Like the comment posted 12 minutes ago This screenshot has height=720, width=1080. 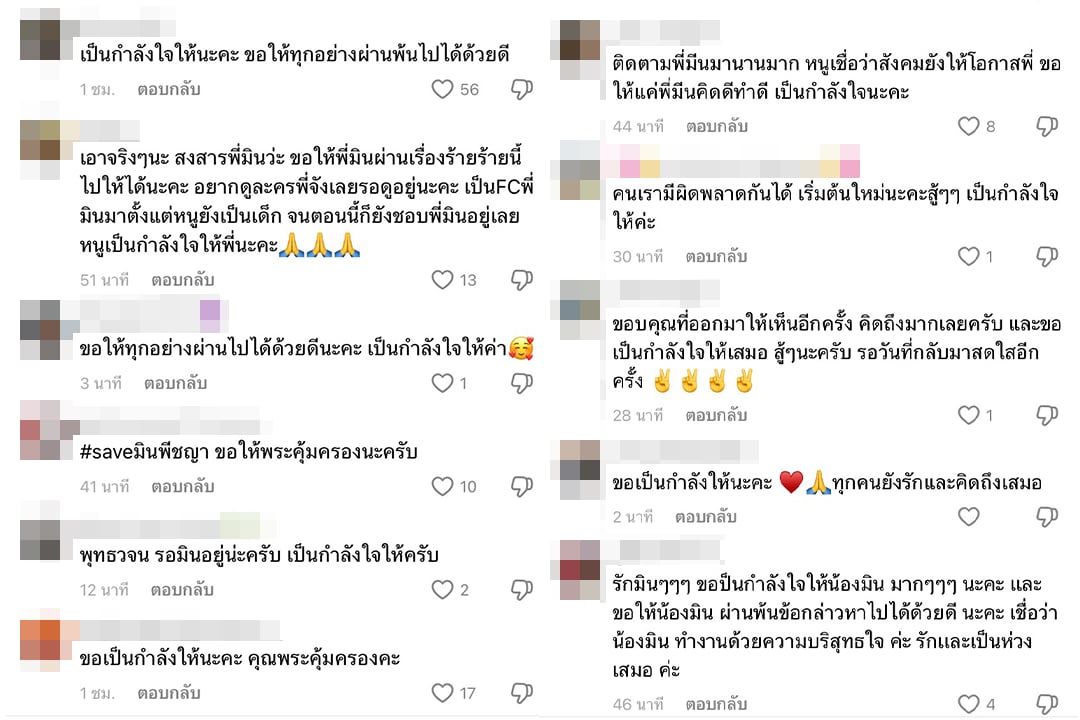pyautogui.click(x=442, y=590)
